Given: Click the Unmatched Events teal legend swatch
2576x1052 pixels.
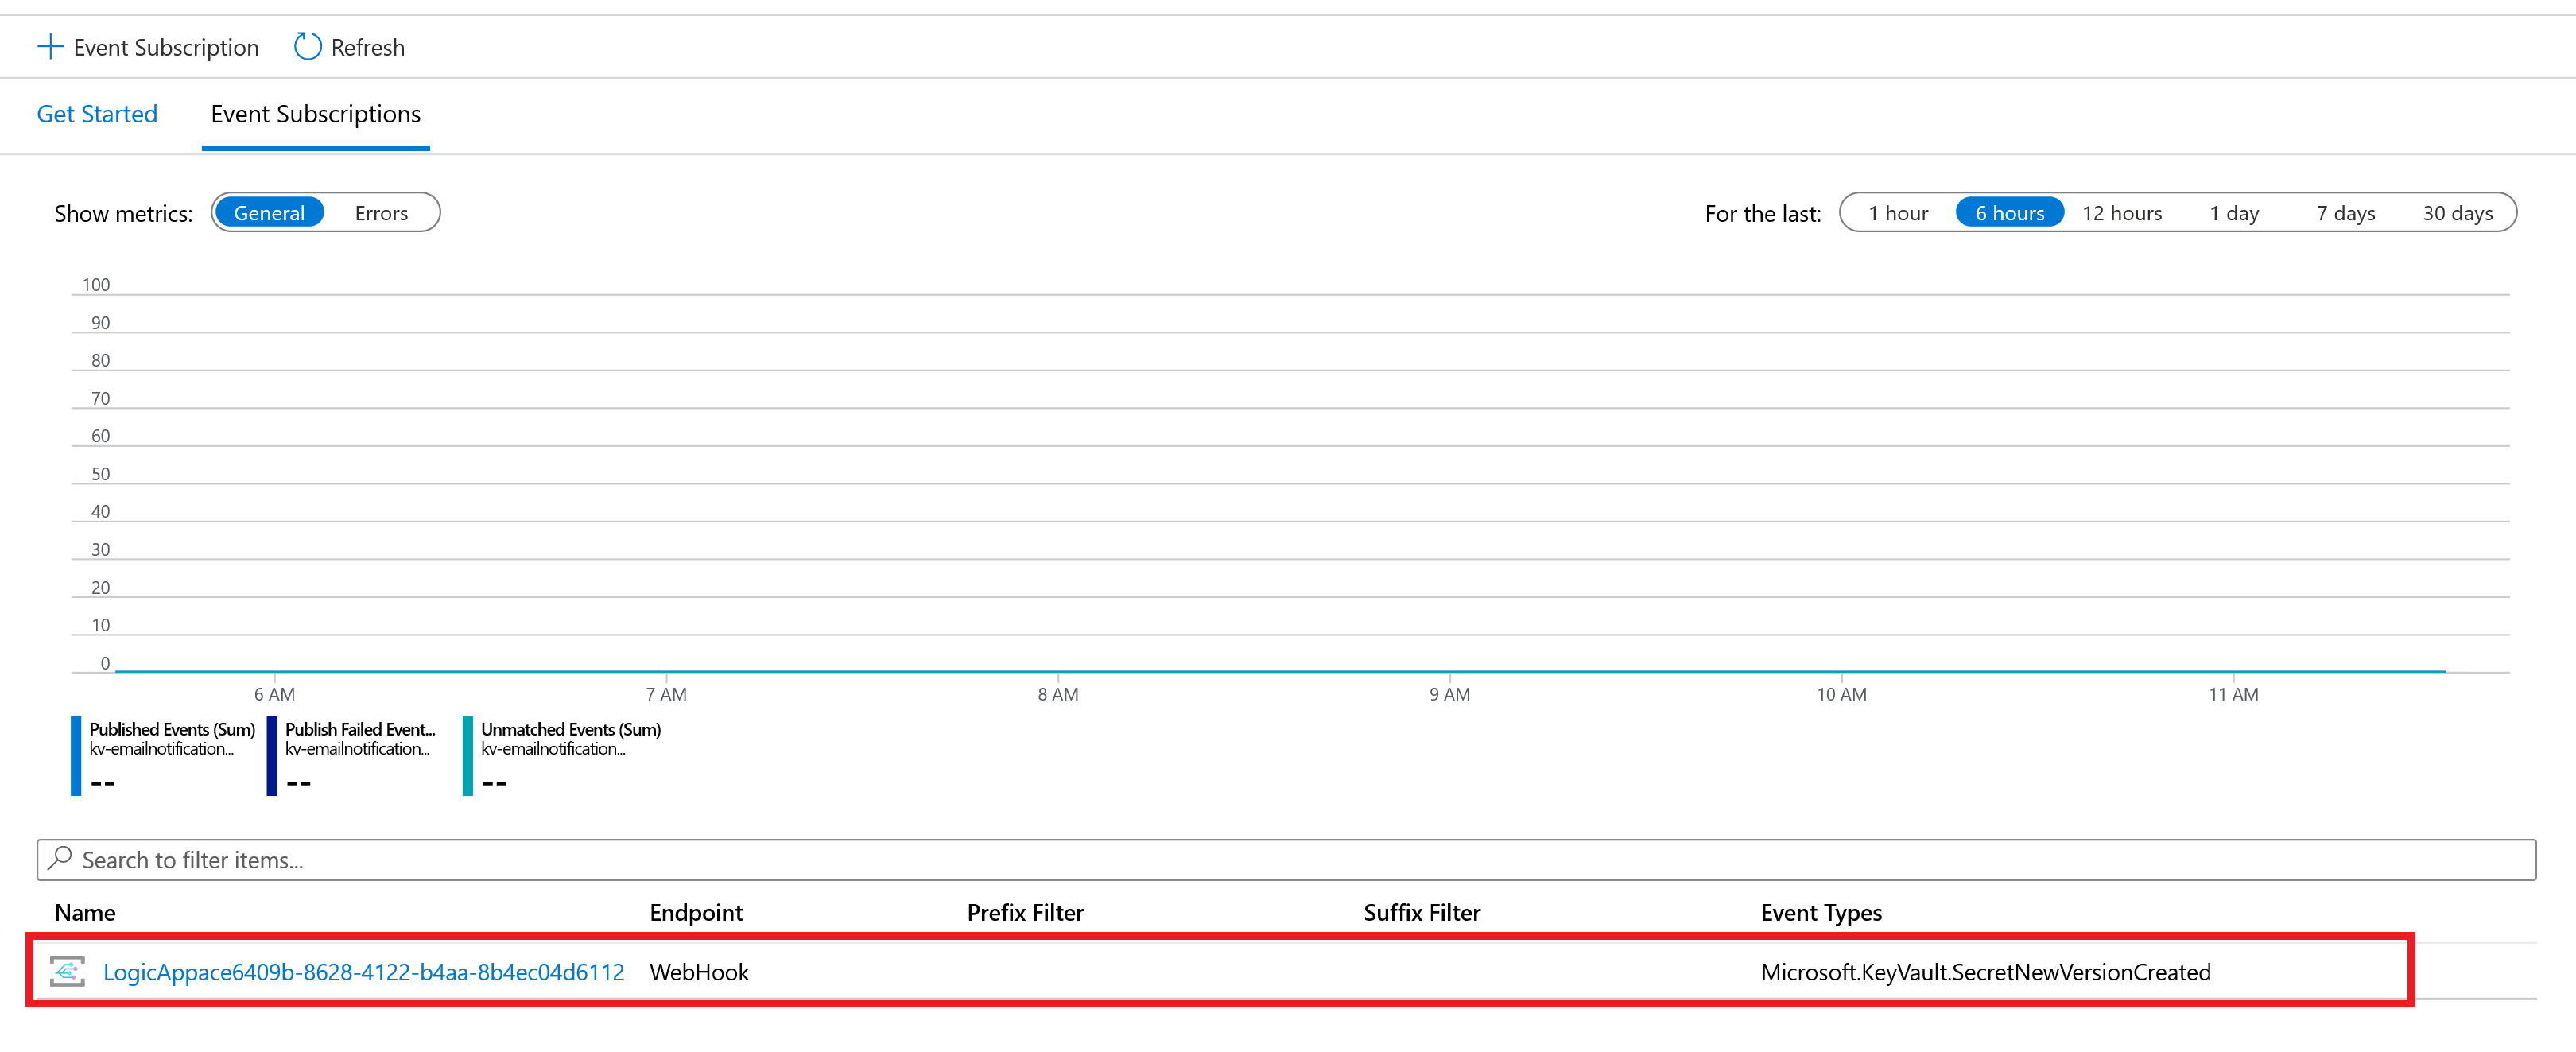Looking at the screenshot, I should tap(468, 756).
